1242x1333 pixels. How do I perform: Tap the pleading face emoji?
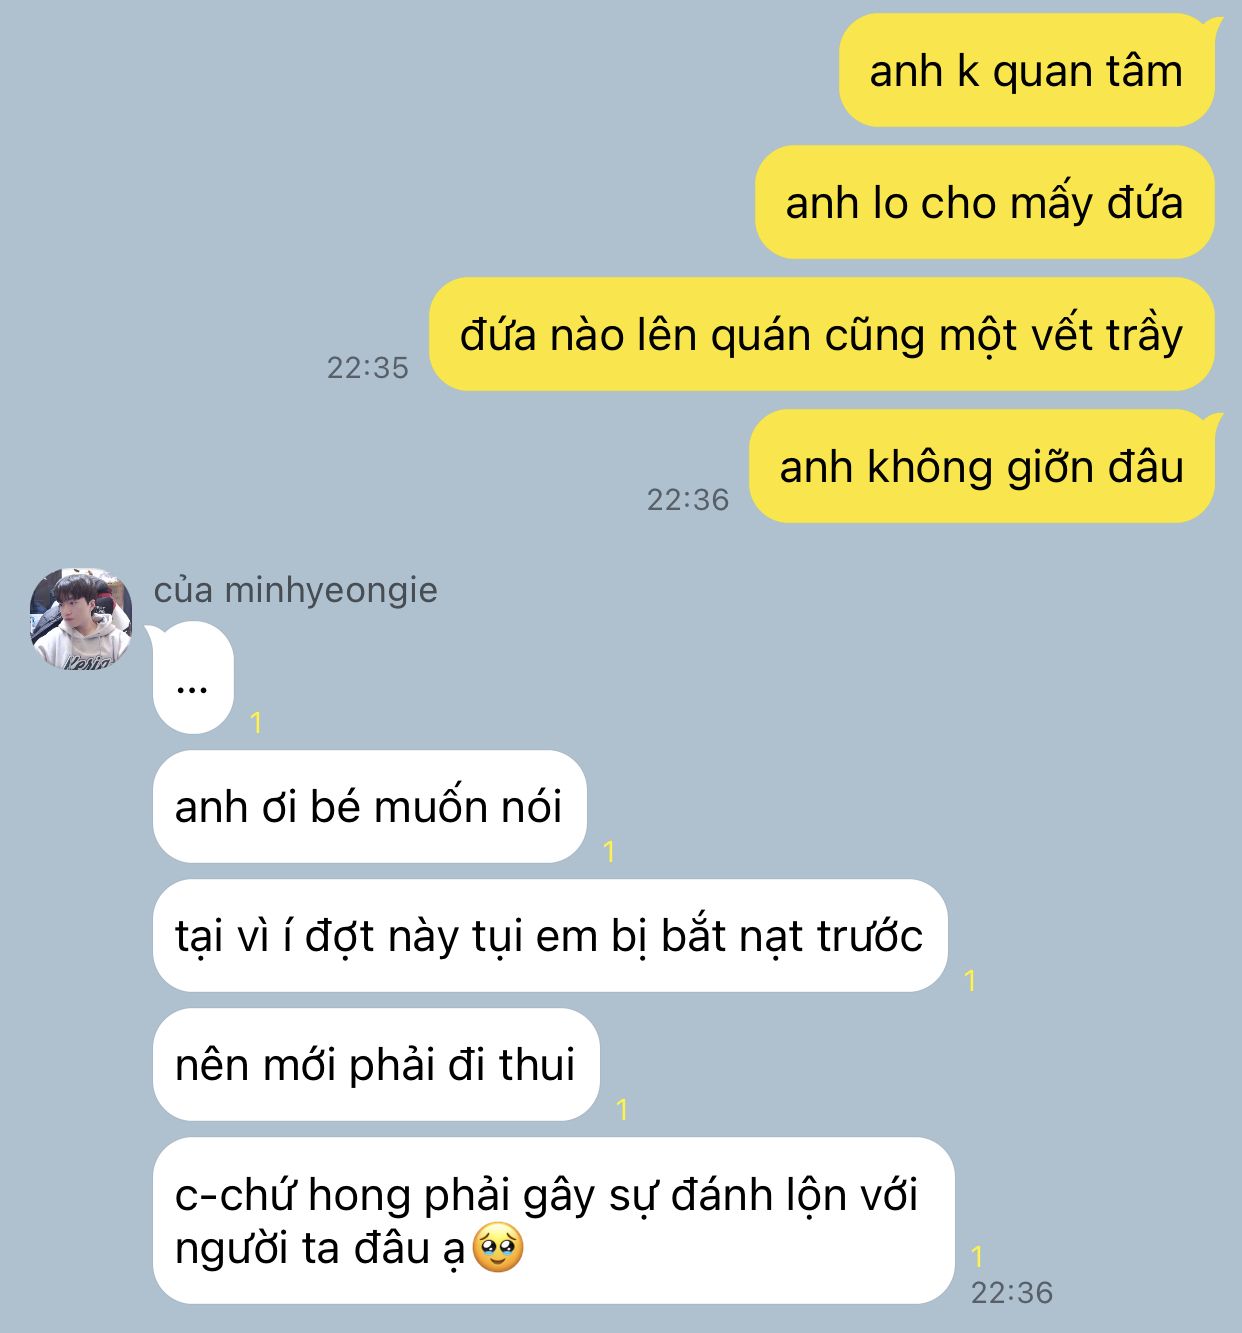pyautogui.click(x=498, y=1248)
